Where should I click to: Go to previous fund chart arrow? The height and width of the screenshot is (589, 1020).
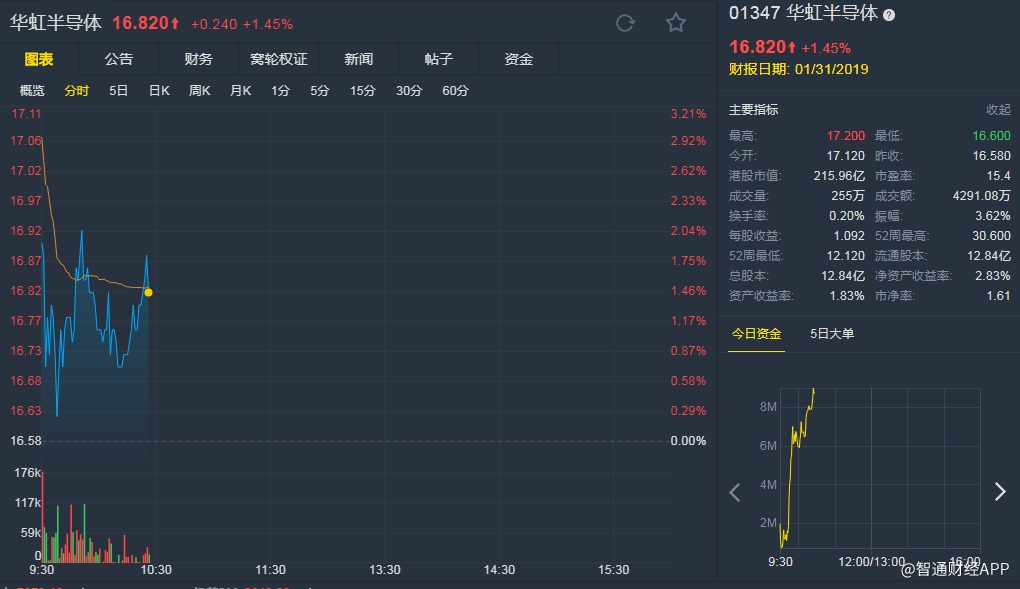[x=735, y=491]
